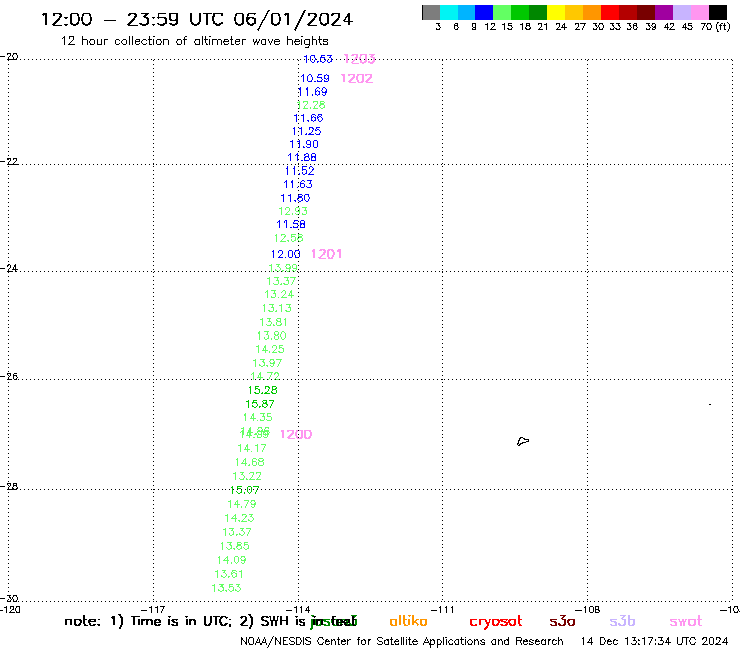Click the wave height value '14.25'
Screen dimensions: 740x650
pyautogui.click(x=270, y=349)
